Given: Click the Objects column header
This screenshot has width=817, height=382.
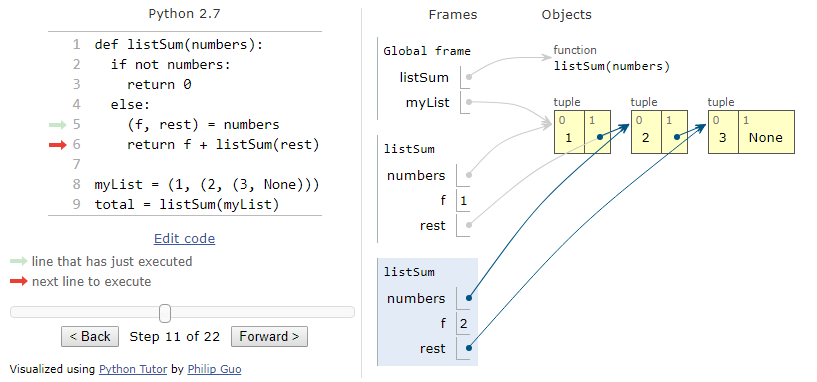Looking at the screenshot, I should click(566, 15).
